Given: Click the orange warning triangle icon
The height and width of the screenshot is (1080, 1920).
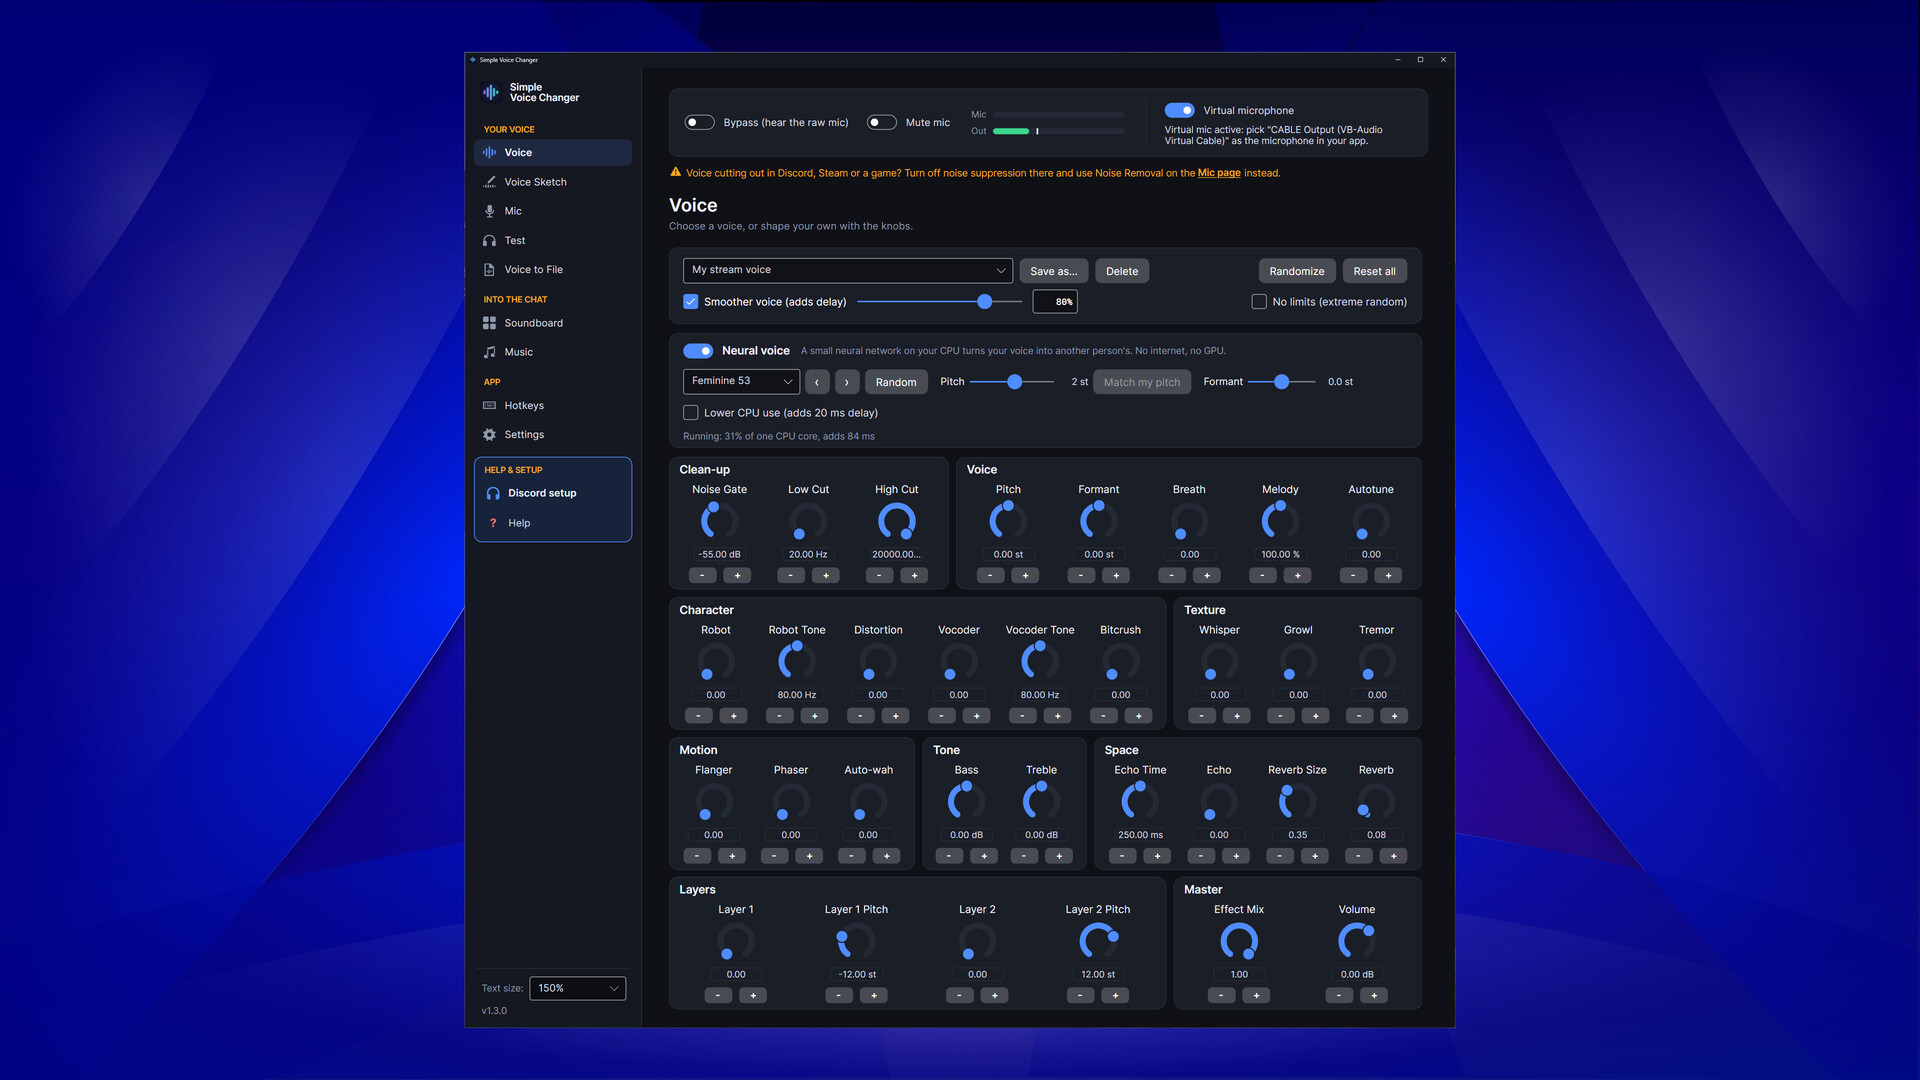Looking at the screenshot, I should pyautogui.click(x=676, y=172).
